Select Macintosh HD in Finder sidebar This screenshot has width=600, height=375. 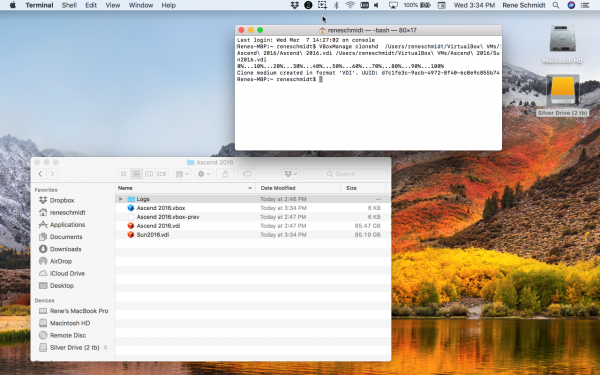(x=70, y=323)
